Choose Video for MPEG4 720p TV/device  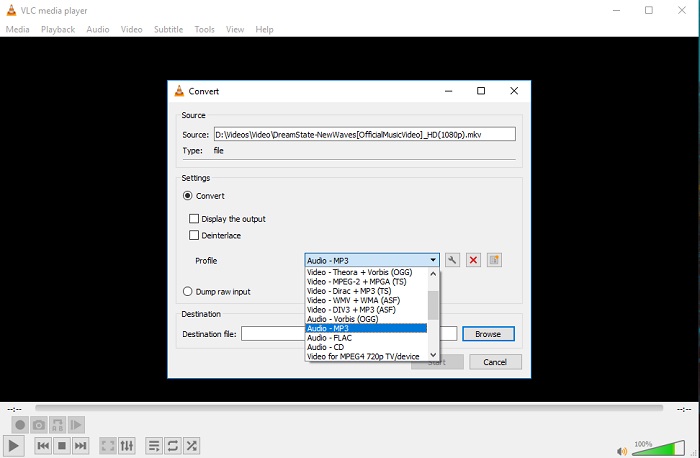(x=366, y=357)
